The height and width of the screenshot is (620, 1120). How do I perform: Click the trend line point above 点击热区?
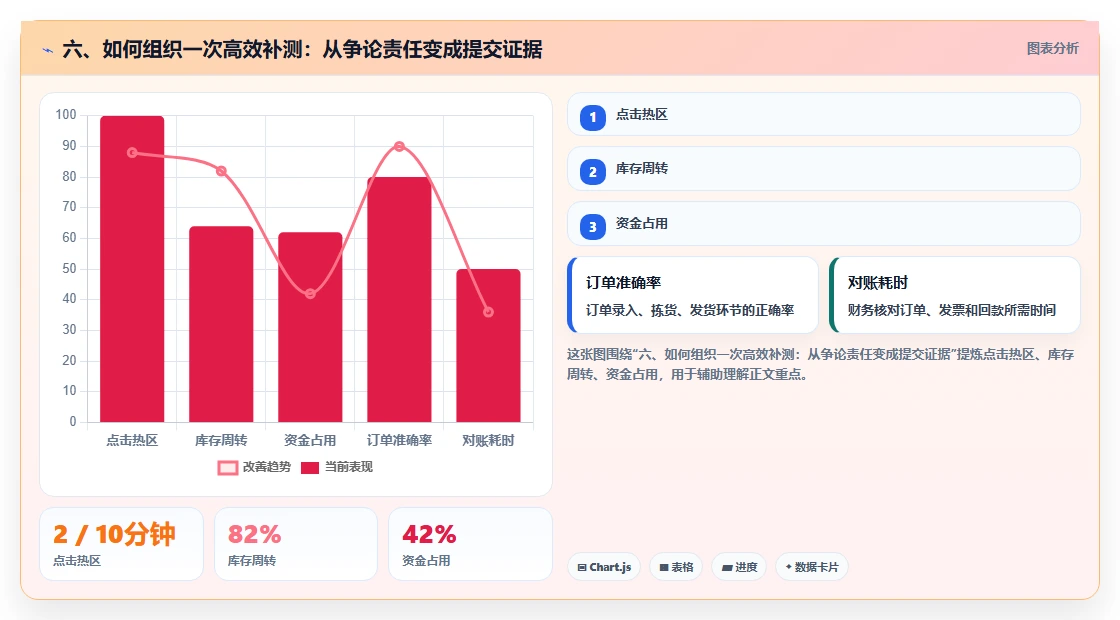pos(132,153)
